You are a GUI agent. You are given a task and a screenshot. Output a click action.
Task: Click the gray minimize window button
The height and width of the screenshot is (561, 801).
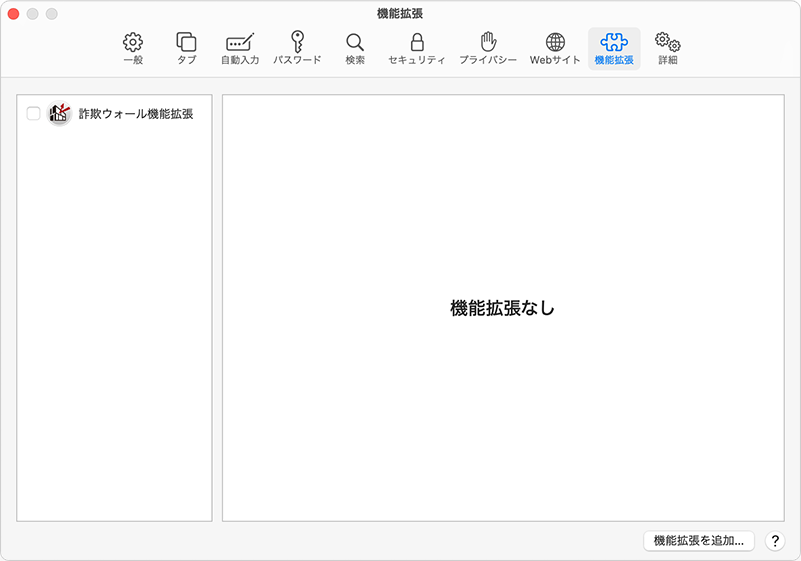[33, 14]
